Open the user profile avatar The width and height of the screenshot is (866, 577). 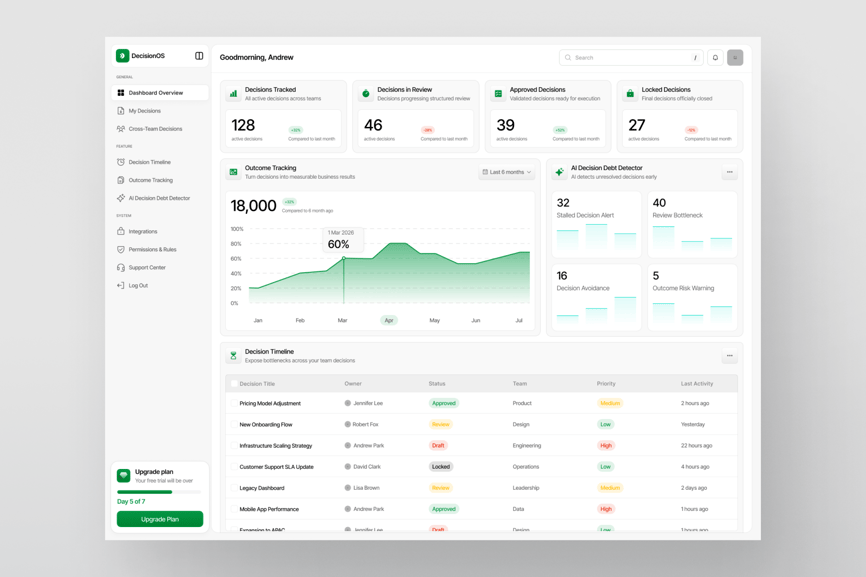click(x=735, y=58)
